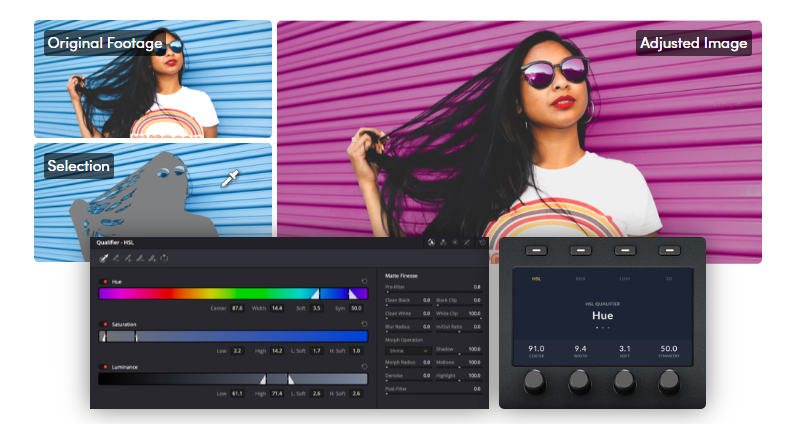The image size is (788, 424).
Task: Click the Center knob under 91.0
Action: pos(534,382)
